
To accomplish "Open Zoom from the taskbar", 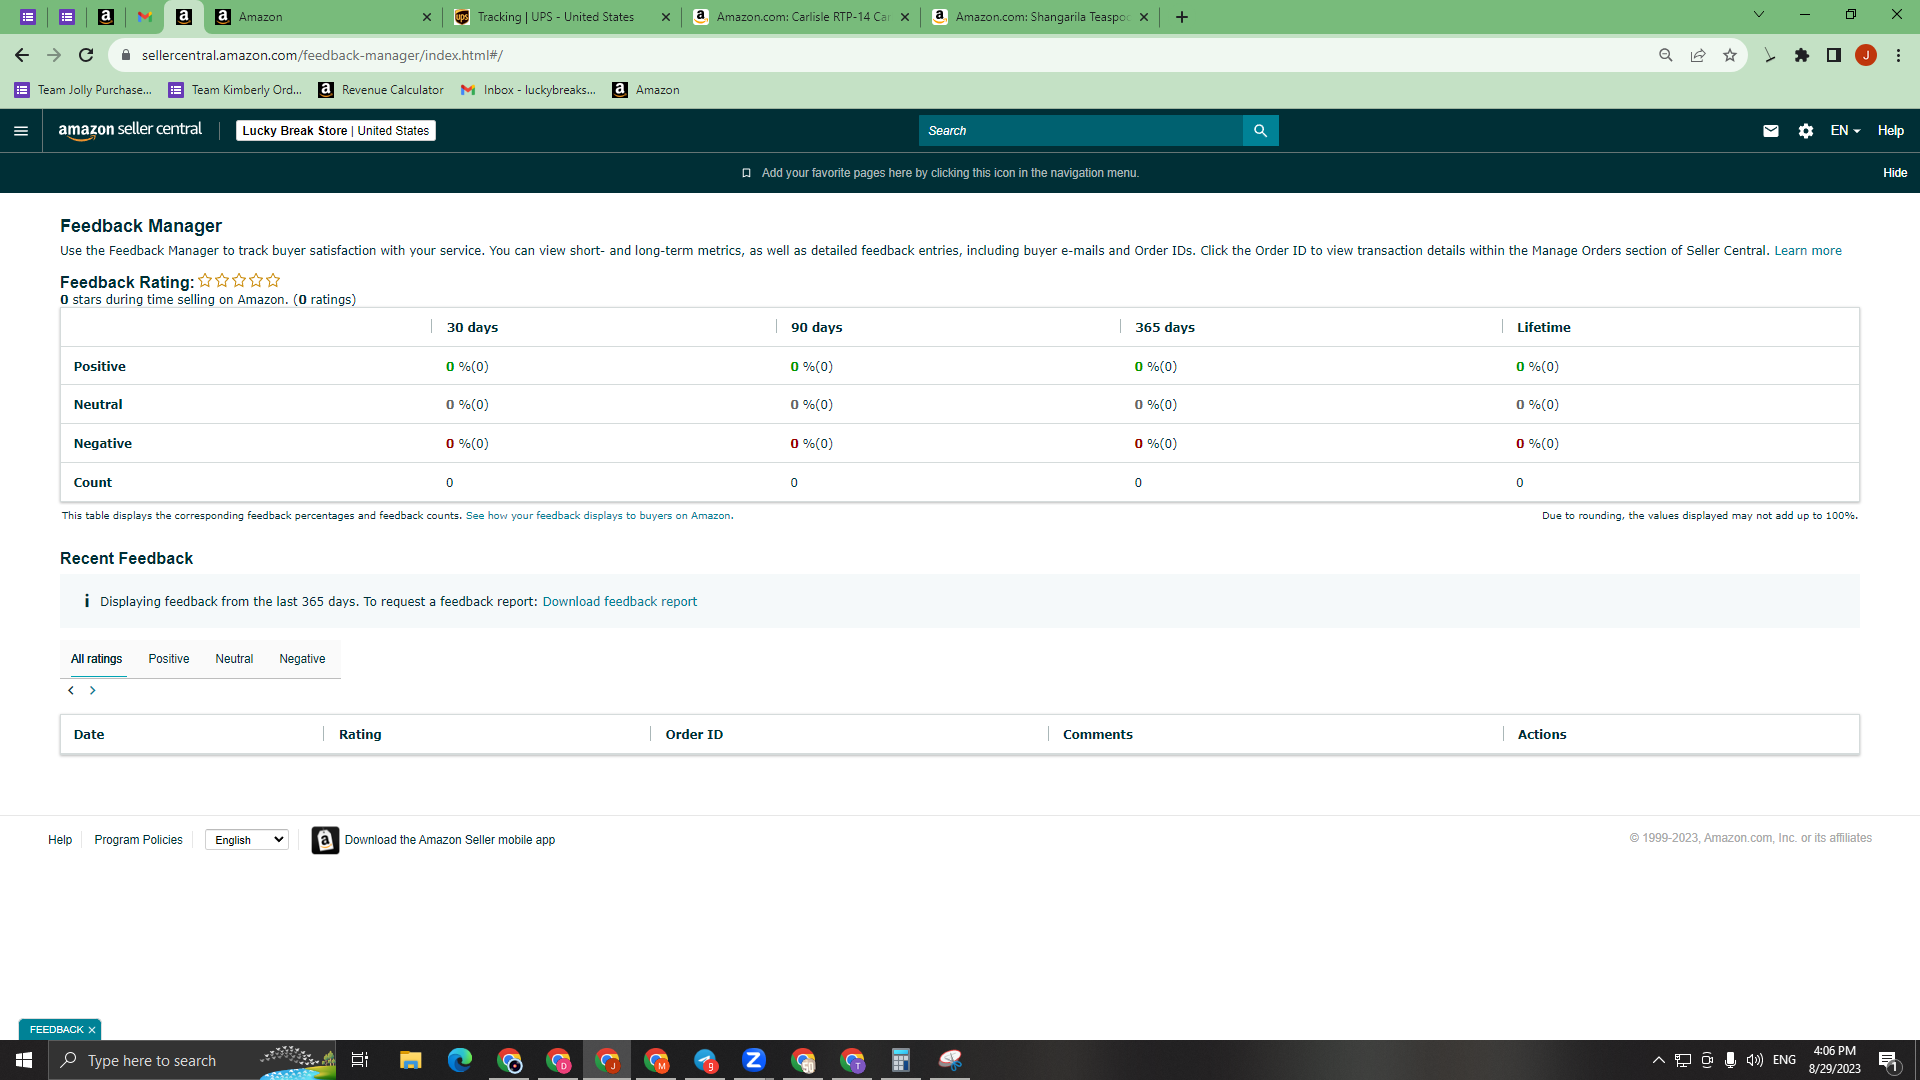I will 754,1060.
